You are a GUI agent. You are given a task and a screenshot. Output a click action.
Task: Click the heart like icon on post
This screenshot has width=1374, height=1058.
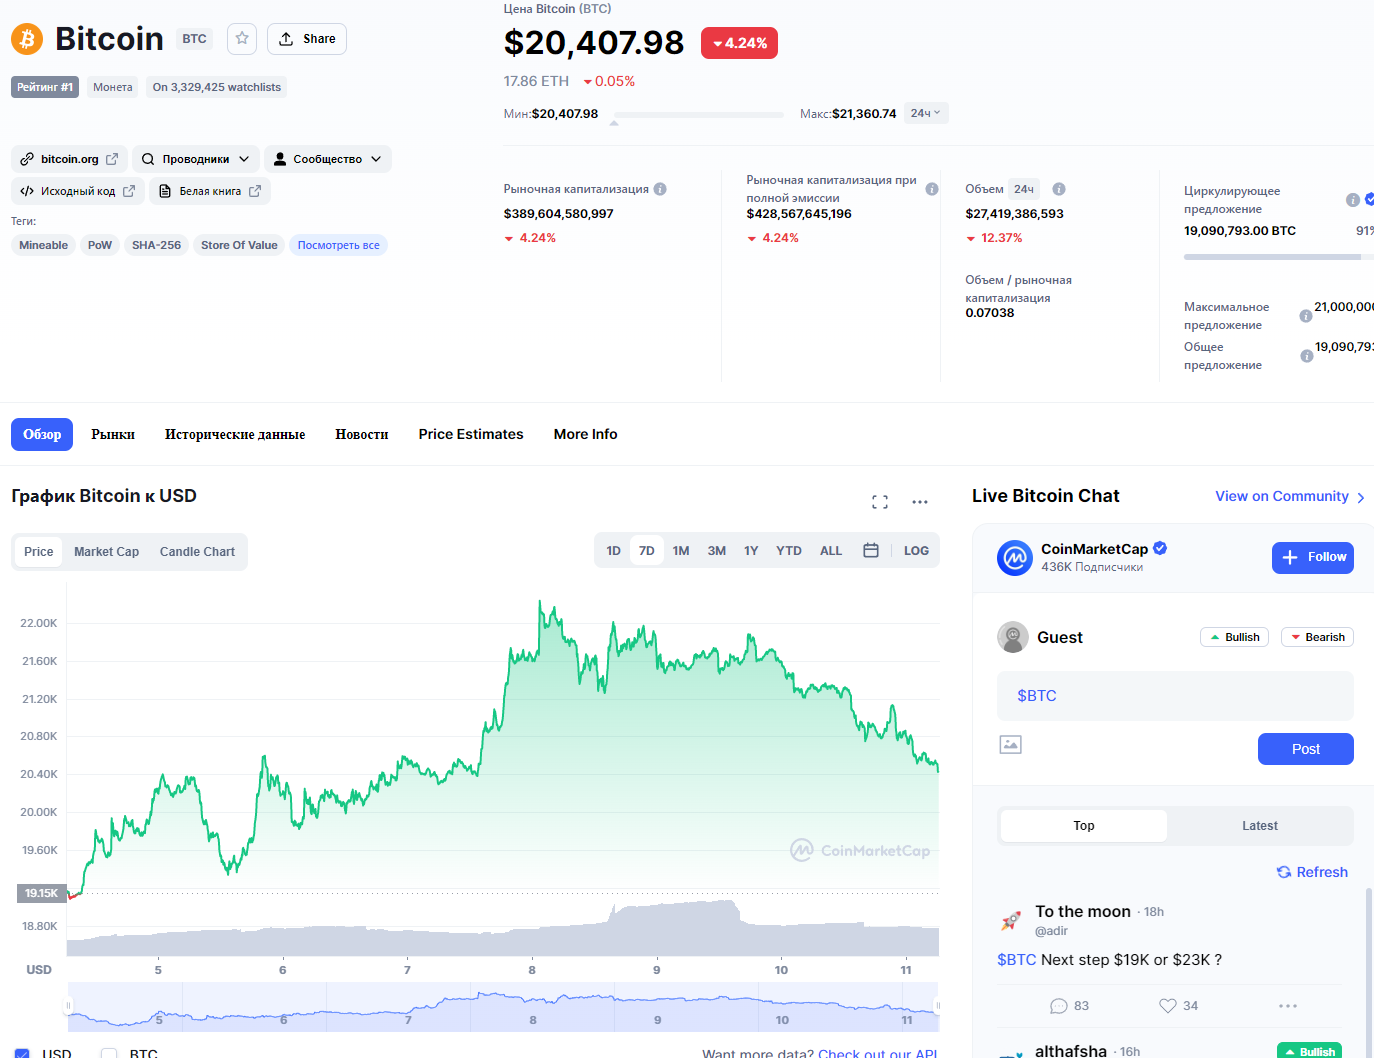click(1167, 1006)
